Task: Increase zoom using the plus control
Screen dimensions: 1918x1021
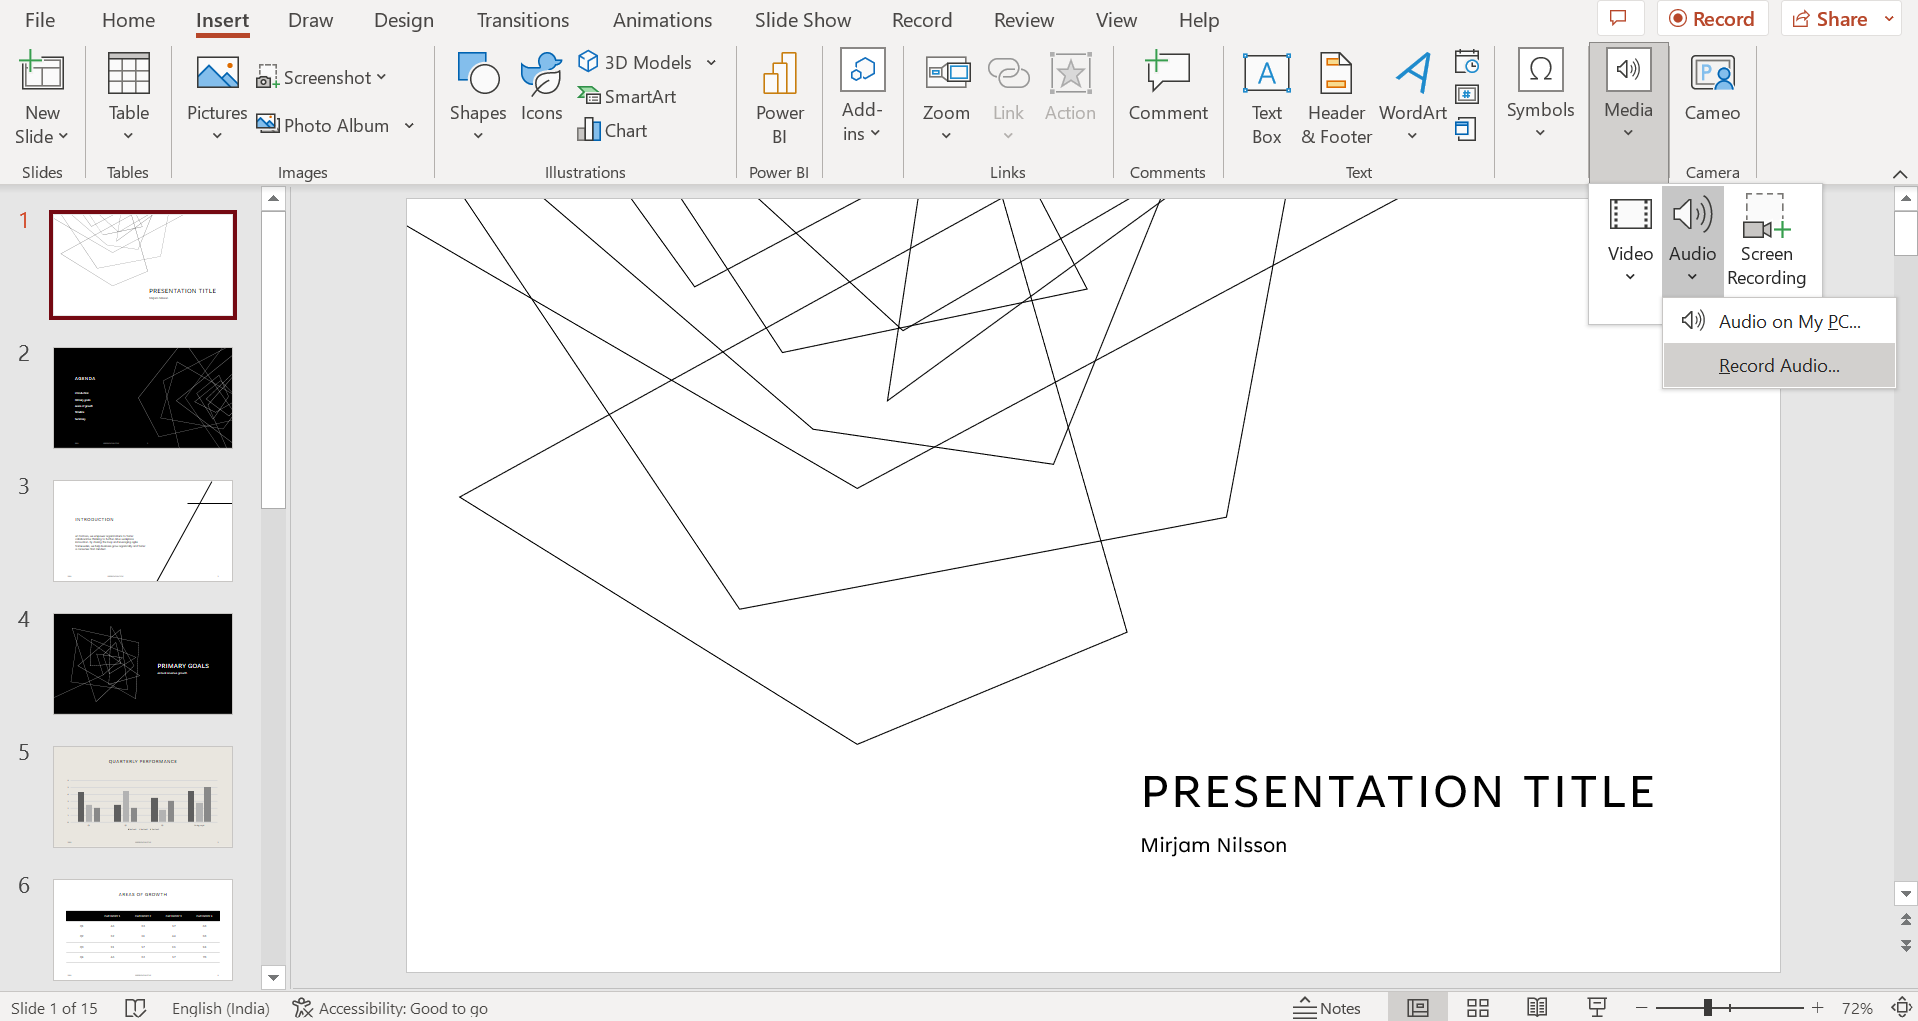Action: tap(1817, 1007)
